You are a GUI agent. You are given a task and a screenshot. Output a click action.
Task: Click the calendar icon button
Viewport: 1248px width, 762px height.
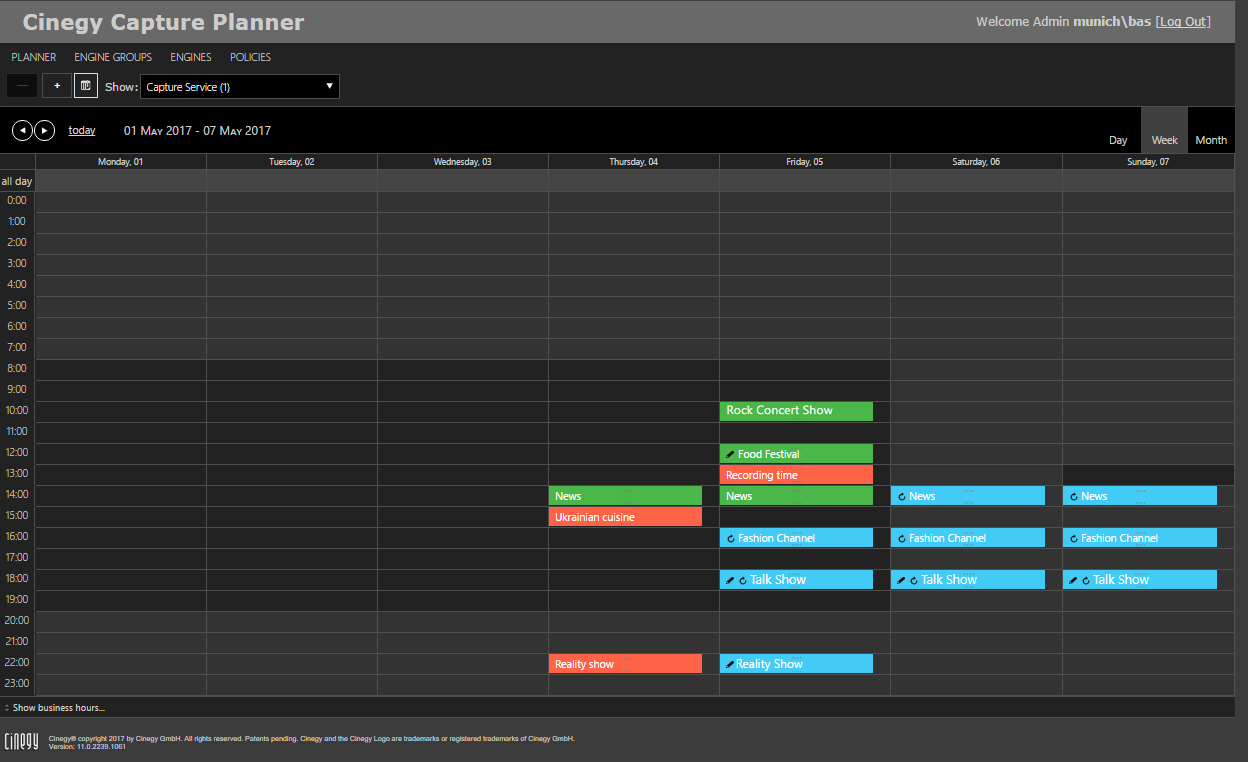pos(86,86)
